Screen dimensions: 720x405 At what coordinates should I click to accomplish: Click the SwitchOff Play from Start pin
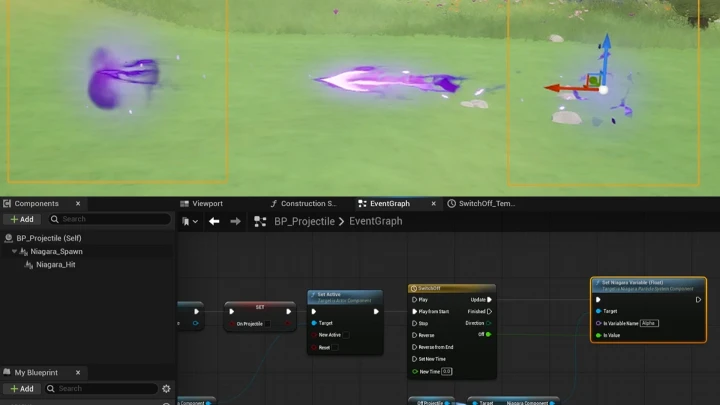coord(414,312)
